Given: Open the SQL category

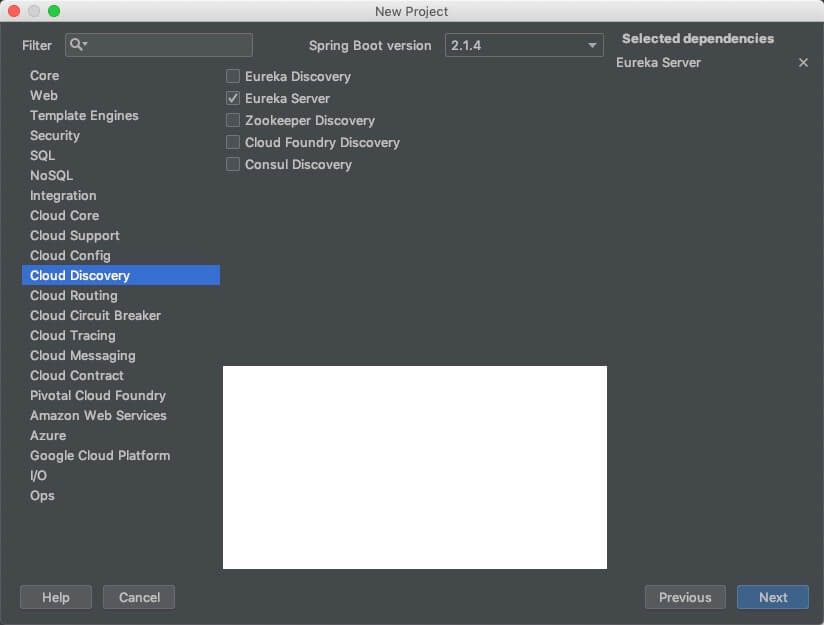Looking at the screenshot, I should (121, 156).
